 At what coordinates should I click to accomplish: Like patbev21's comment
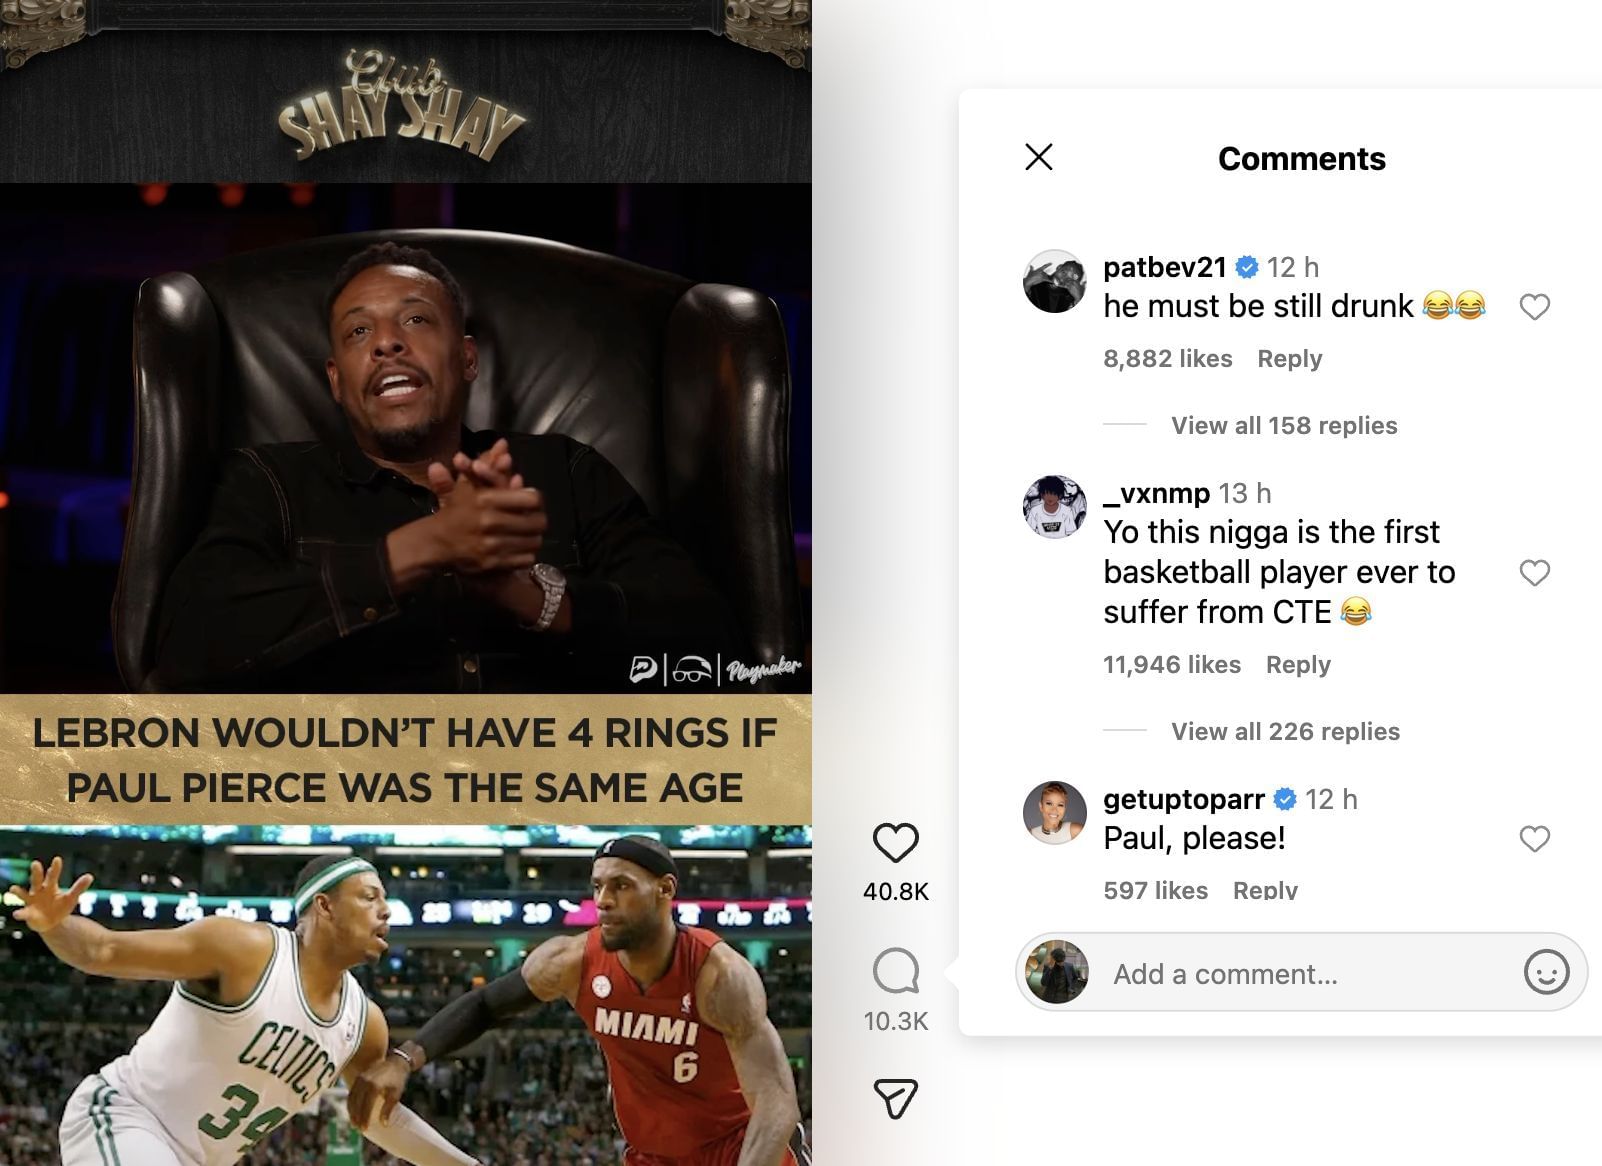coord(1534,307)
